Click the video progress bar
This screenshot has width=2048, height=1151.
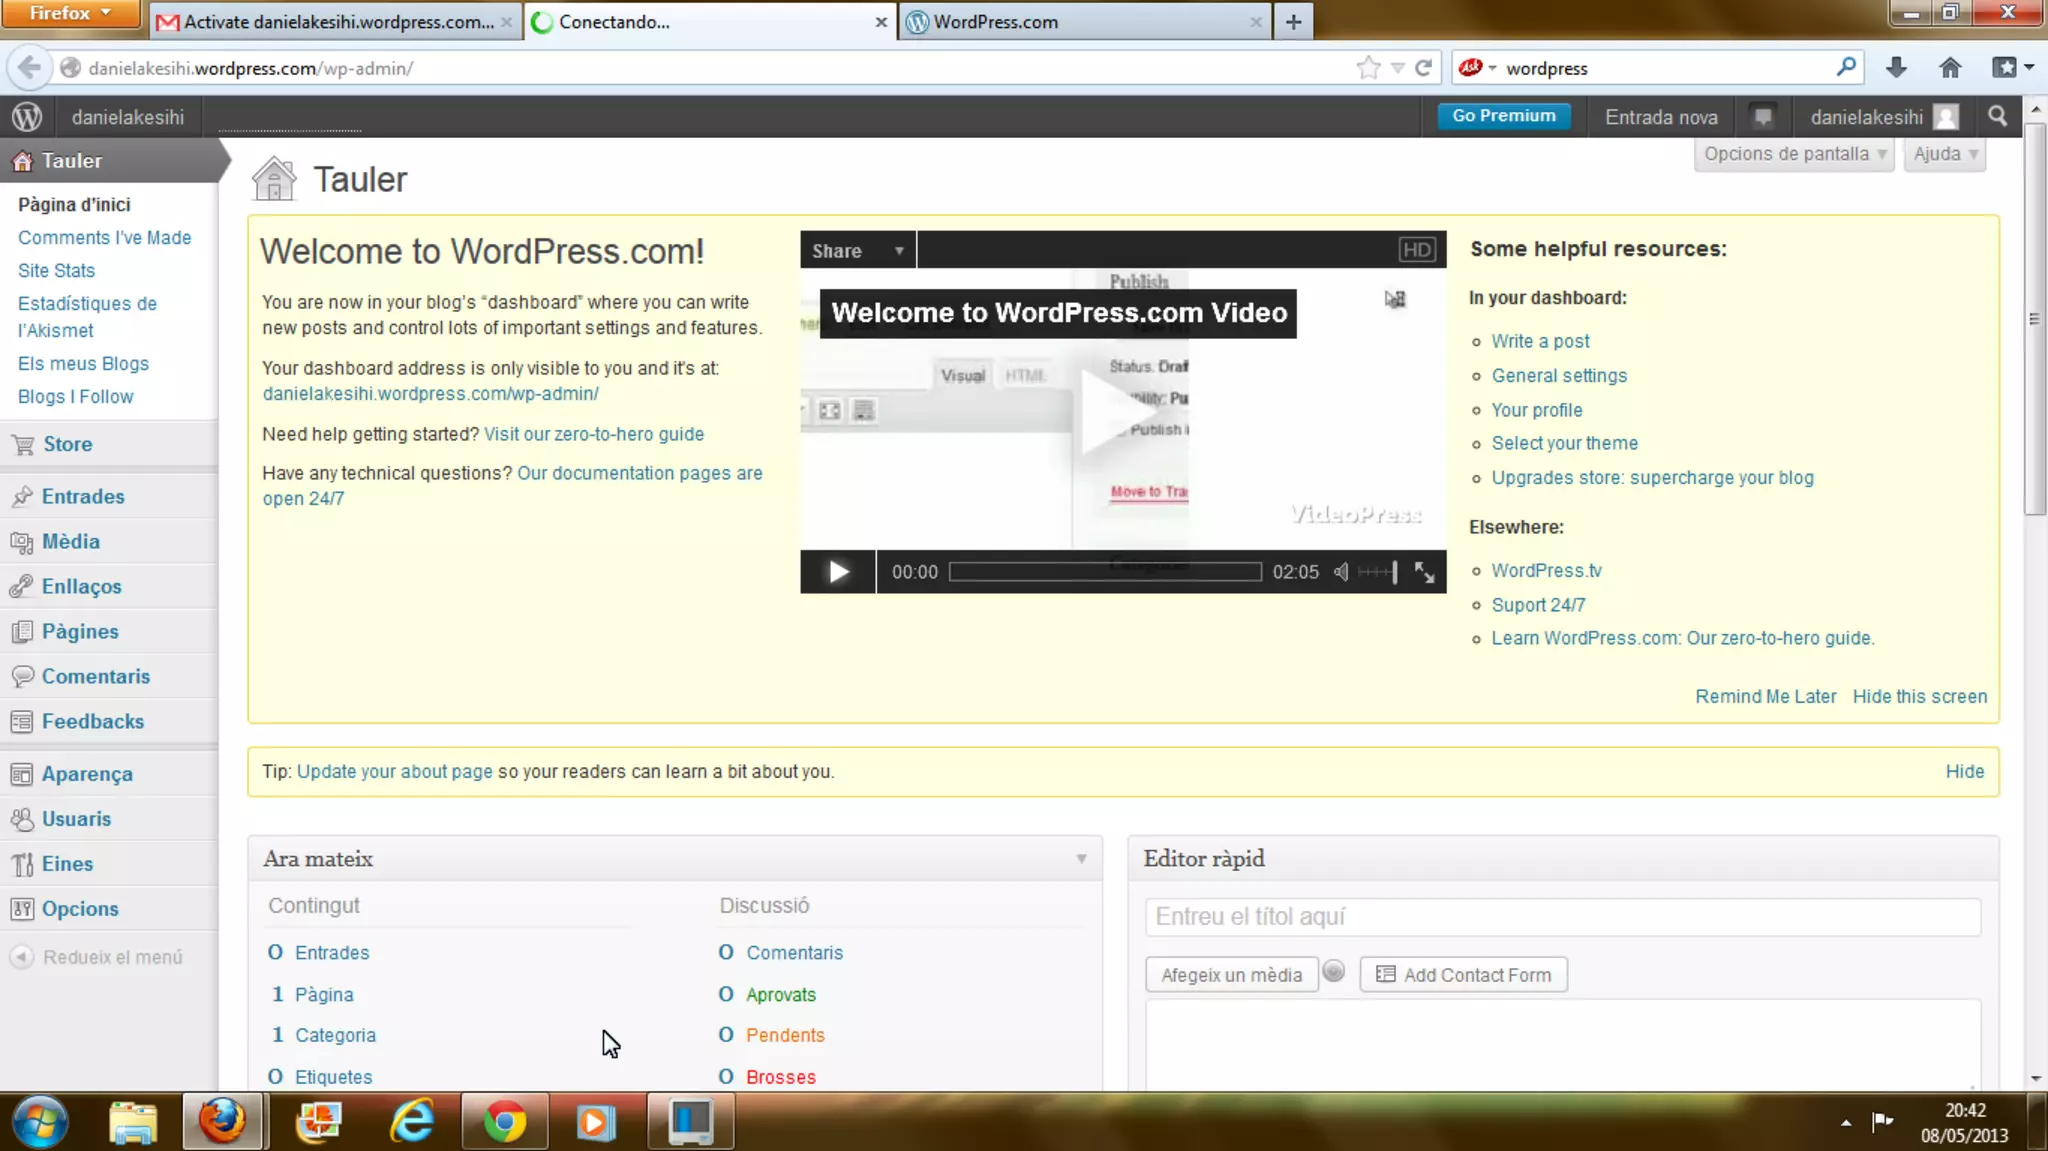1105,572
